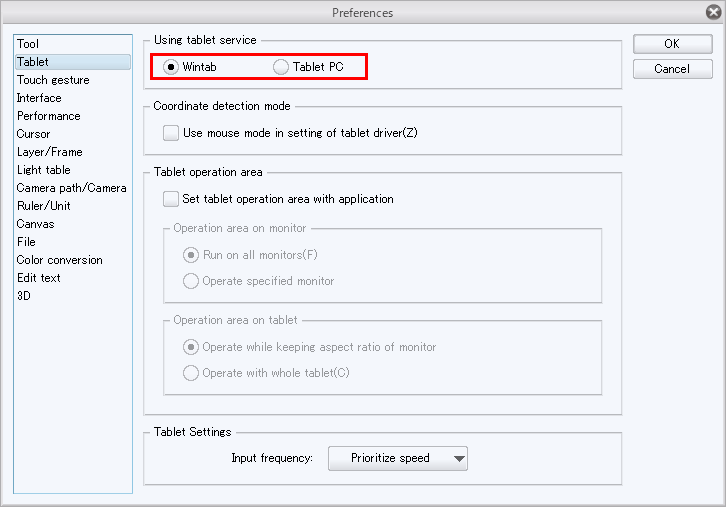The width and height of the screenshot is (726, 507).
Task: Go to Edit text preferences
Action: [x=73, y=278]
